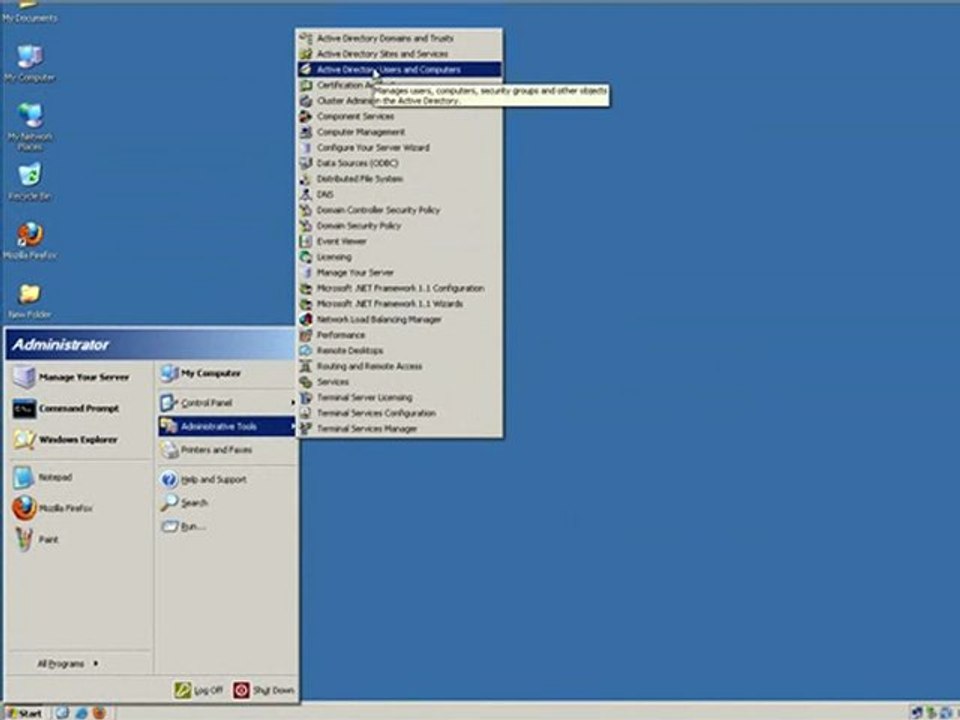Open My Computer in Start menu right pane

tap(227, 373)
